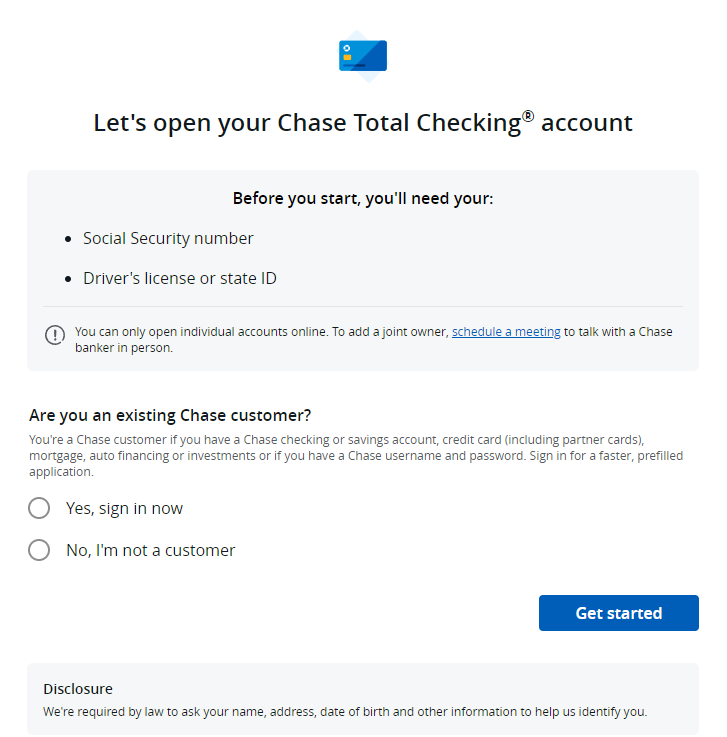
Task: Click the "Disclosure" heading
Action: coord(78,689)
